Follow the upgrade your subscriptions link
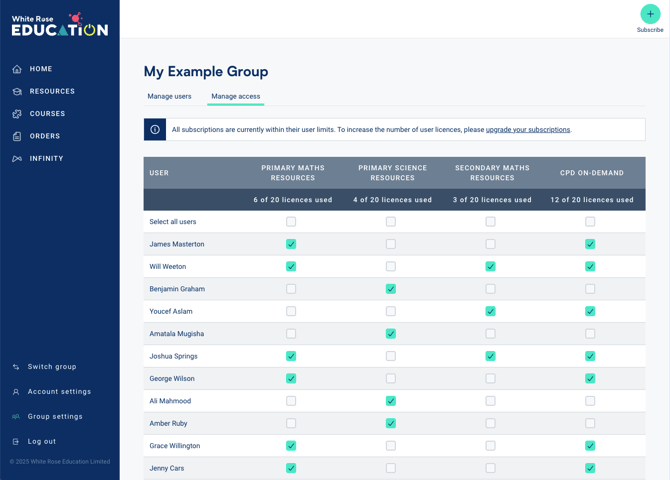 528,130
